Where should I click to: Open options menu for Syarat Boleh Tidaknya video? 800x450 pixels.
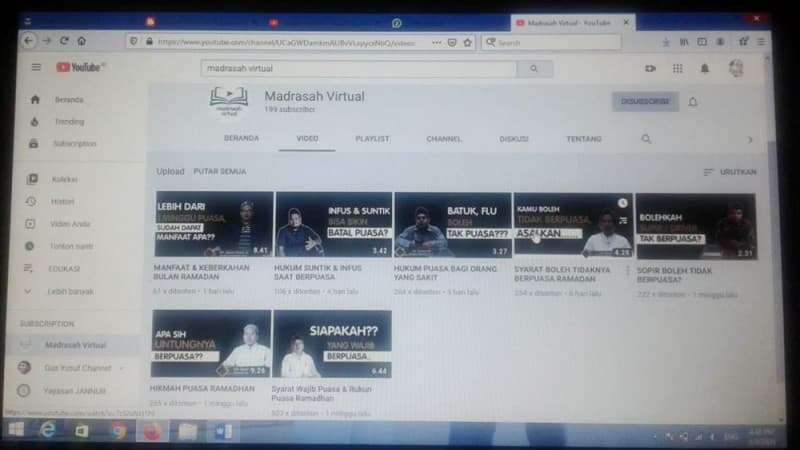628,270
